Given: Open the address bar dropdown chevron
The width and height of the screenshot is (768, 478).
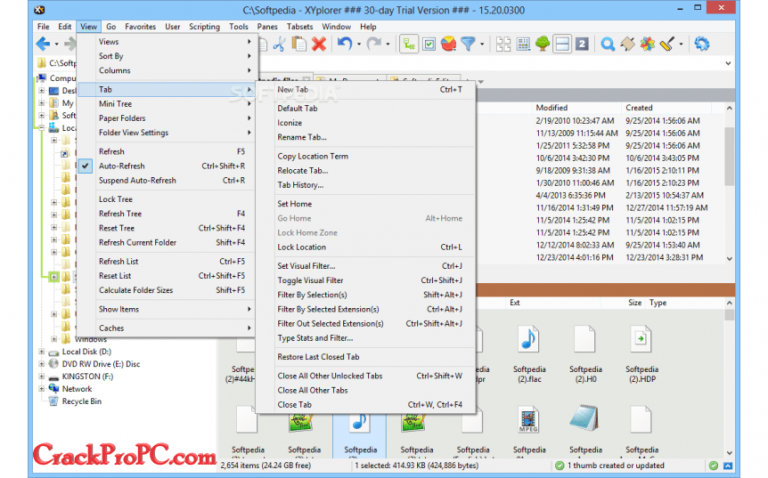Looking at the screenshot, I should tap(728, 63).
